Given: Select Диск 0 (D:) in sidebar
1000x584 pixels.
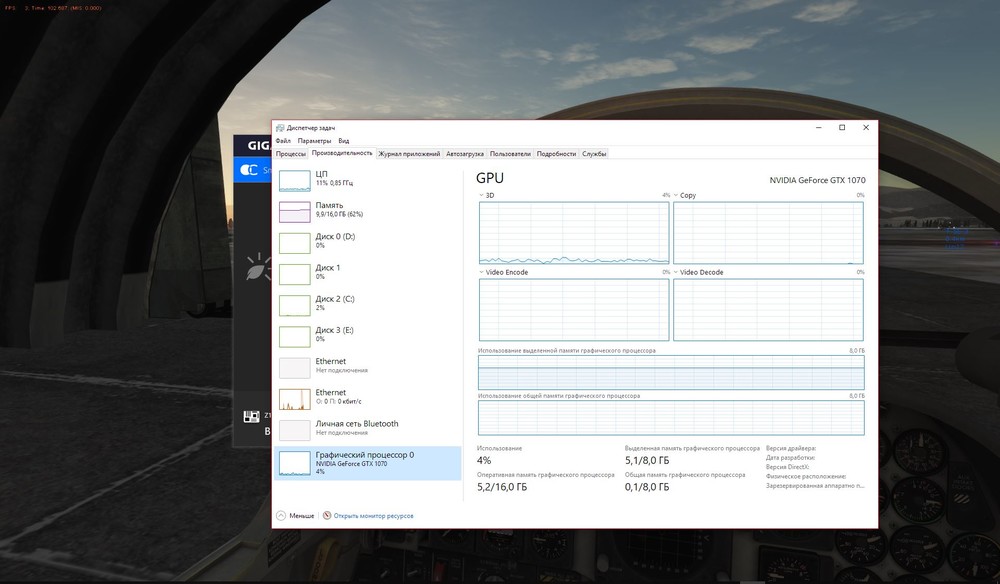Looking at the screenshot, I should click(334, 241).
